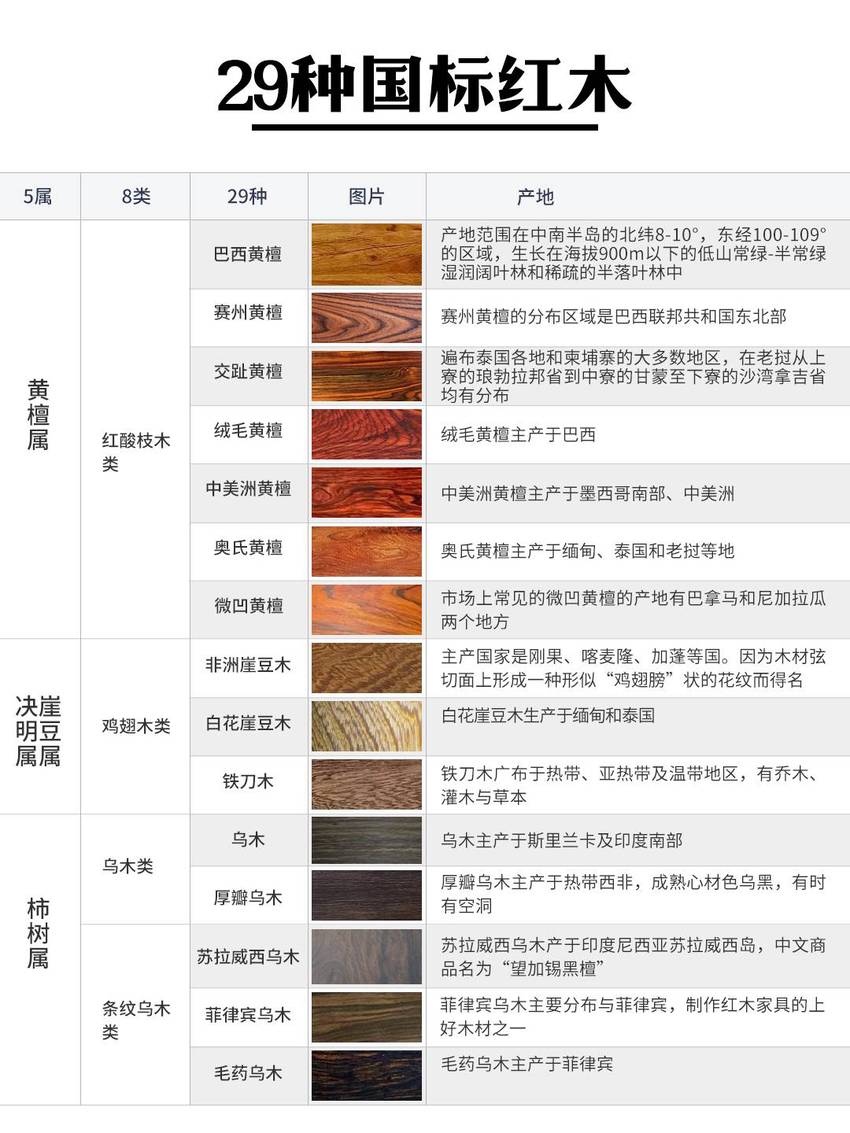The image size is (850, 1133).
Task: Click the 交趾黄檀 origin description about 泰国各地
Action: 634,376
